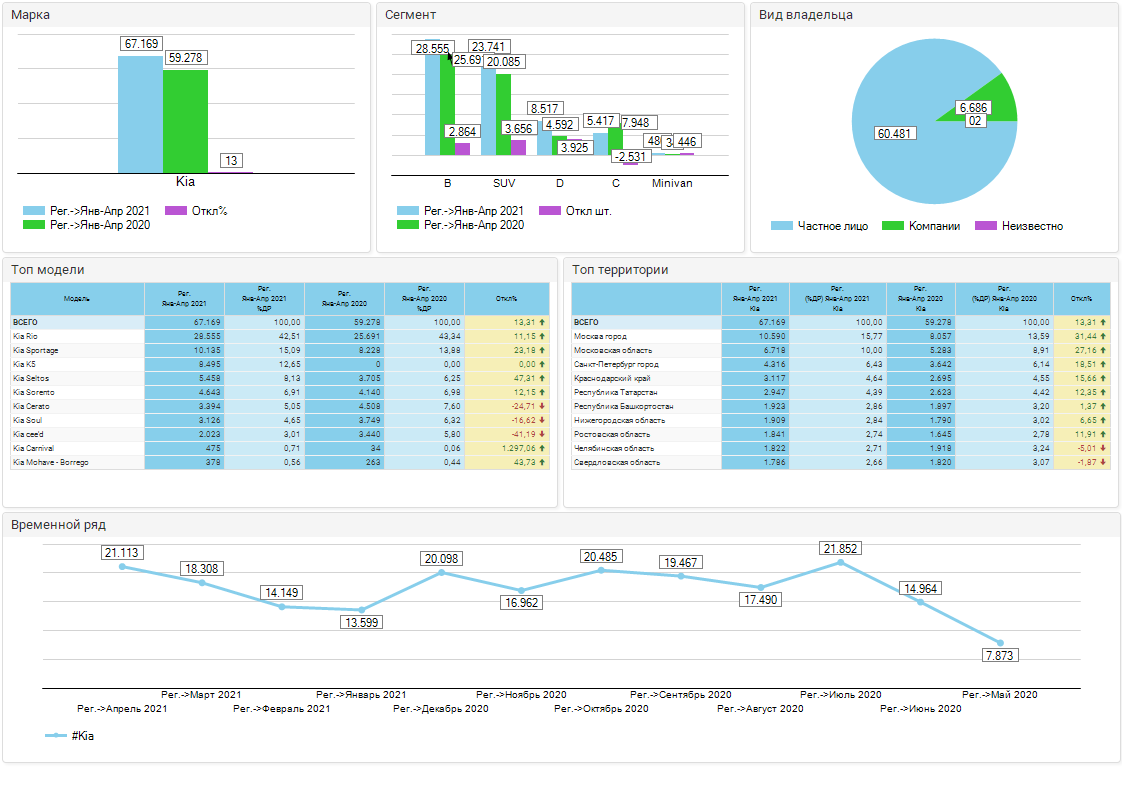Sort models table by Откл% column header
Screen dimensions: 1122x793
click(506, 299)
